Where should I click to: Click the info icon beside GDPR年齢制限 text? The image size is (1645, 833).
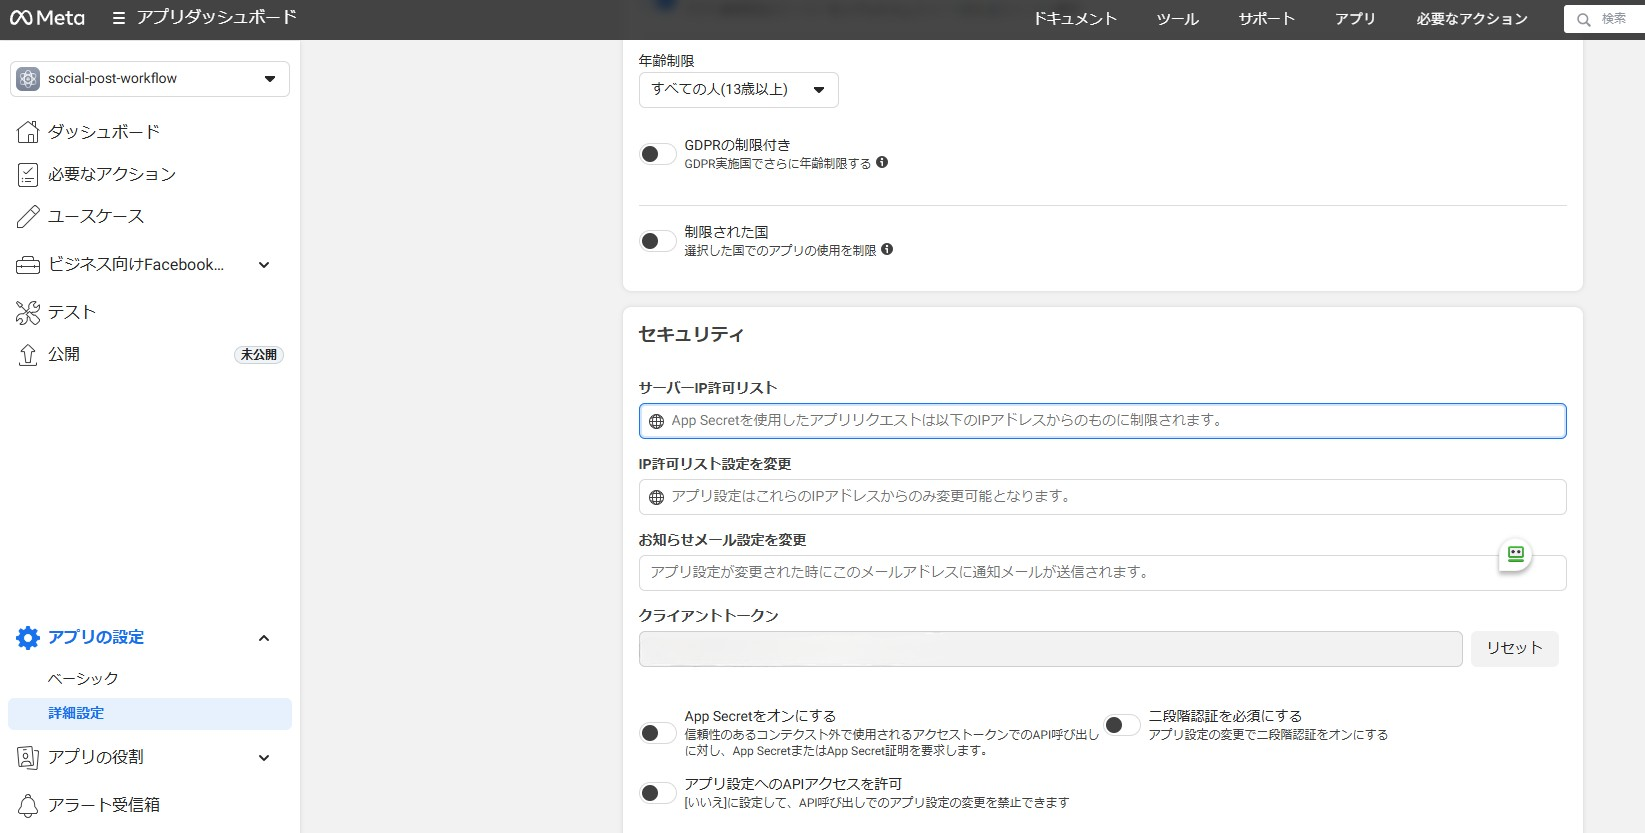pyautogui.click(x=882, y=162)
